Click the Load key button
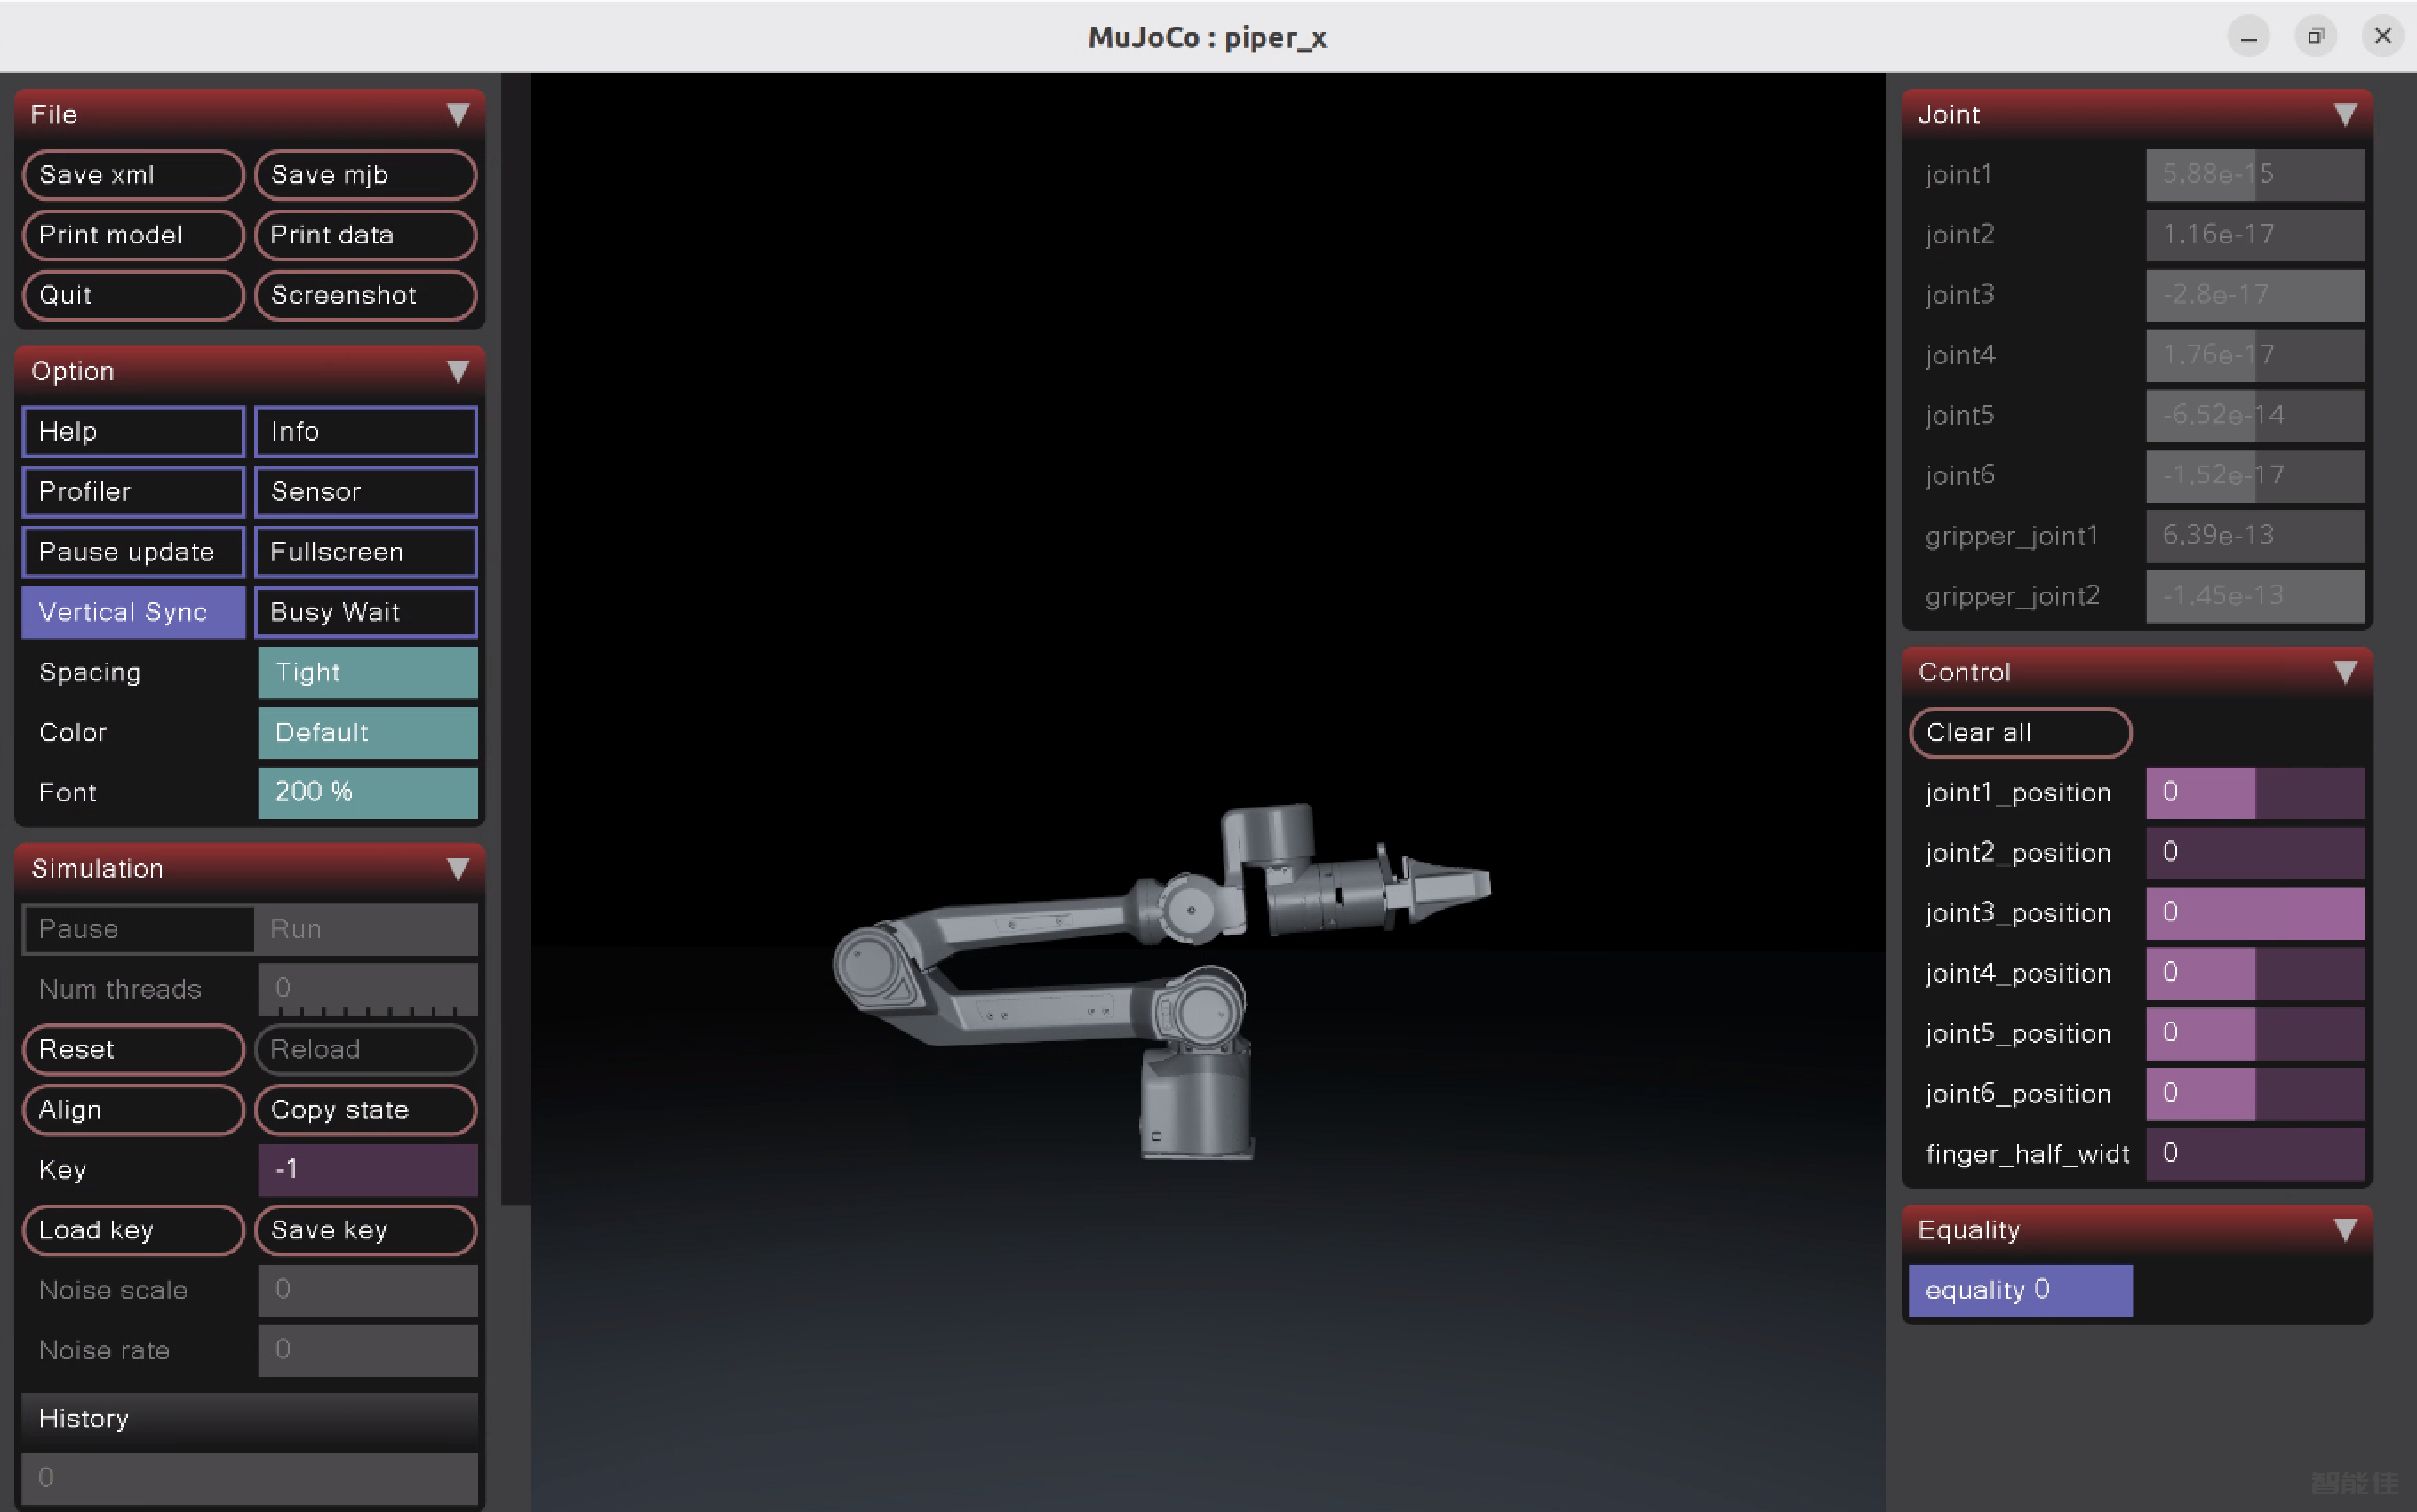 (133, 1230)
